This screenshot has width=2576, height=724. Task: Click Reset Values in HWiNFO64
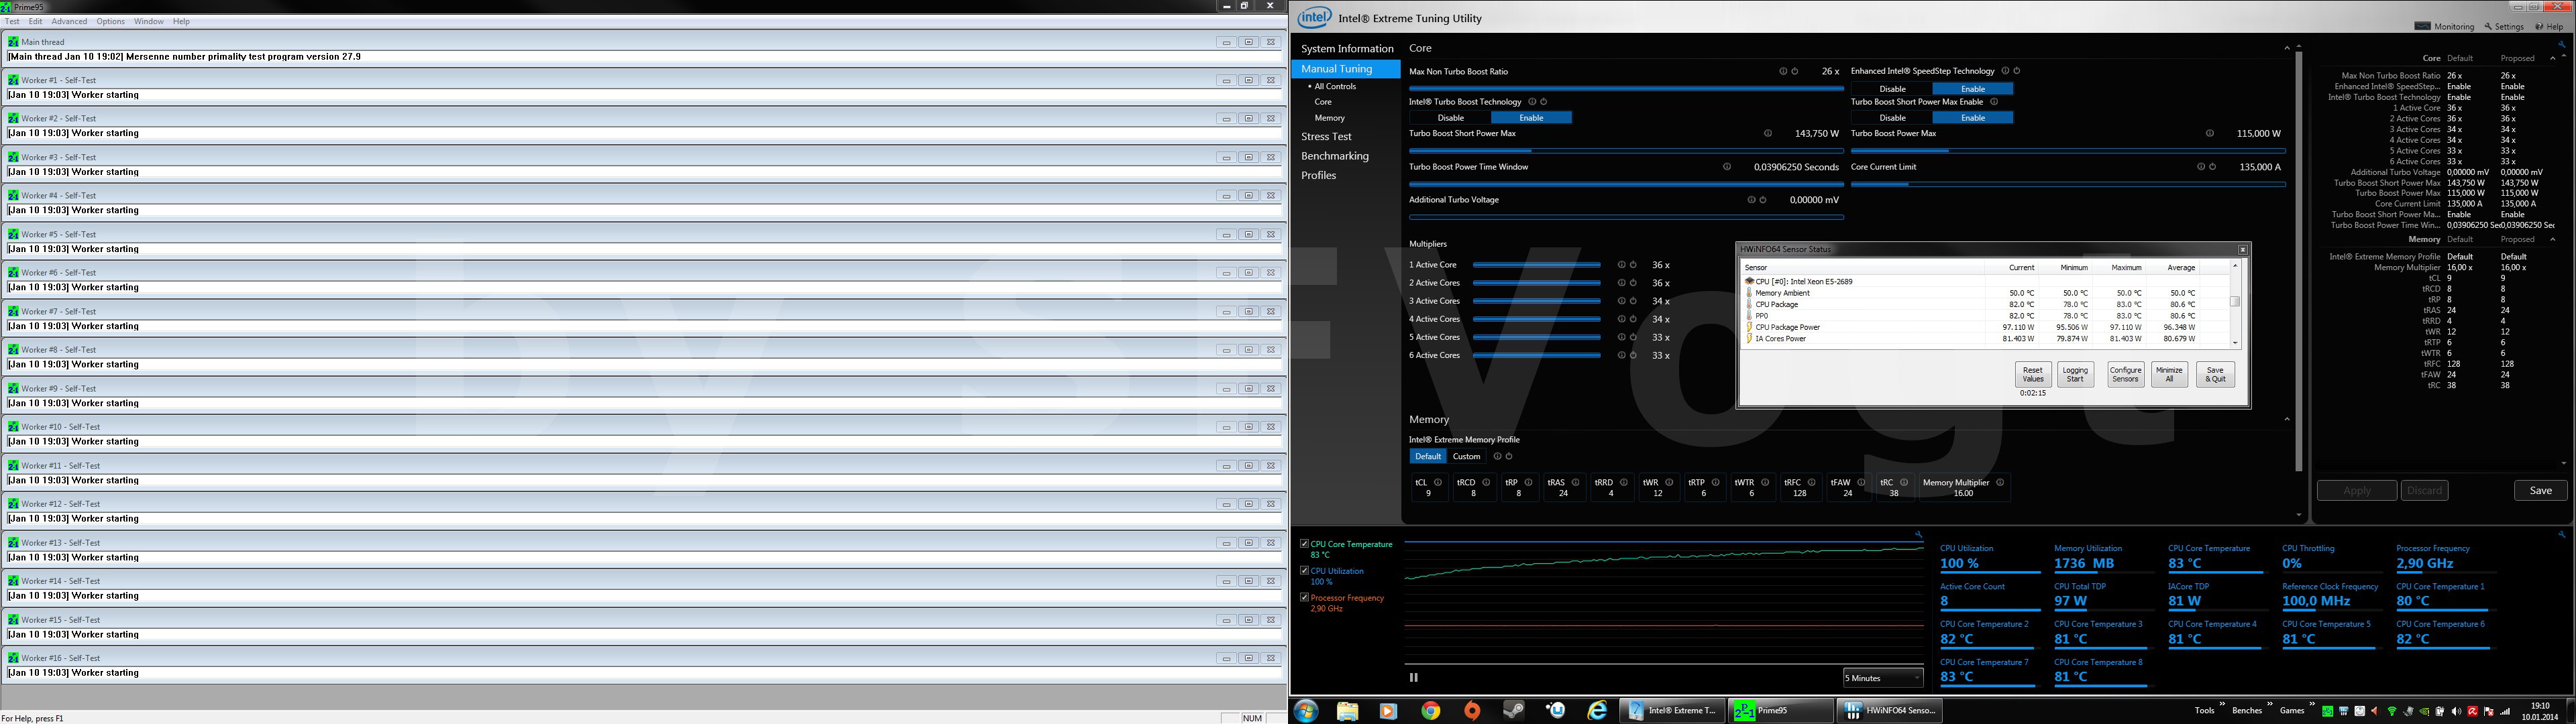2033,375
